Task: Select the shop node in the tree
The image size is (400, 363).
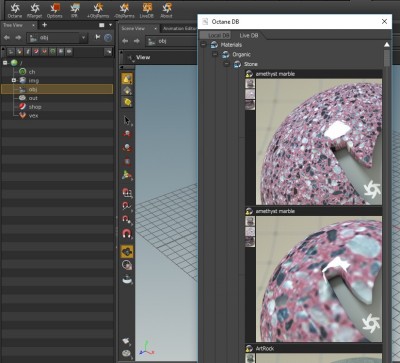Action: (35, 107)
